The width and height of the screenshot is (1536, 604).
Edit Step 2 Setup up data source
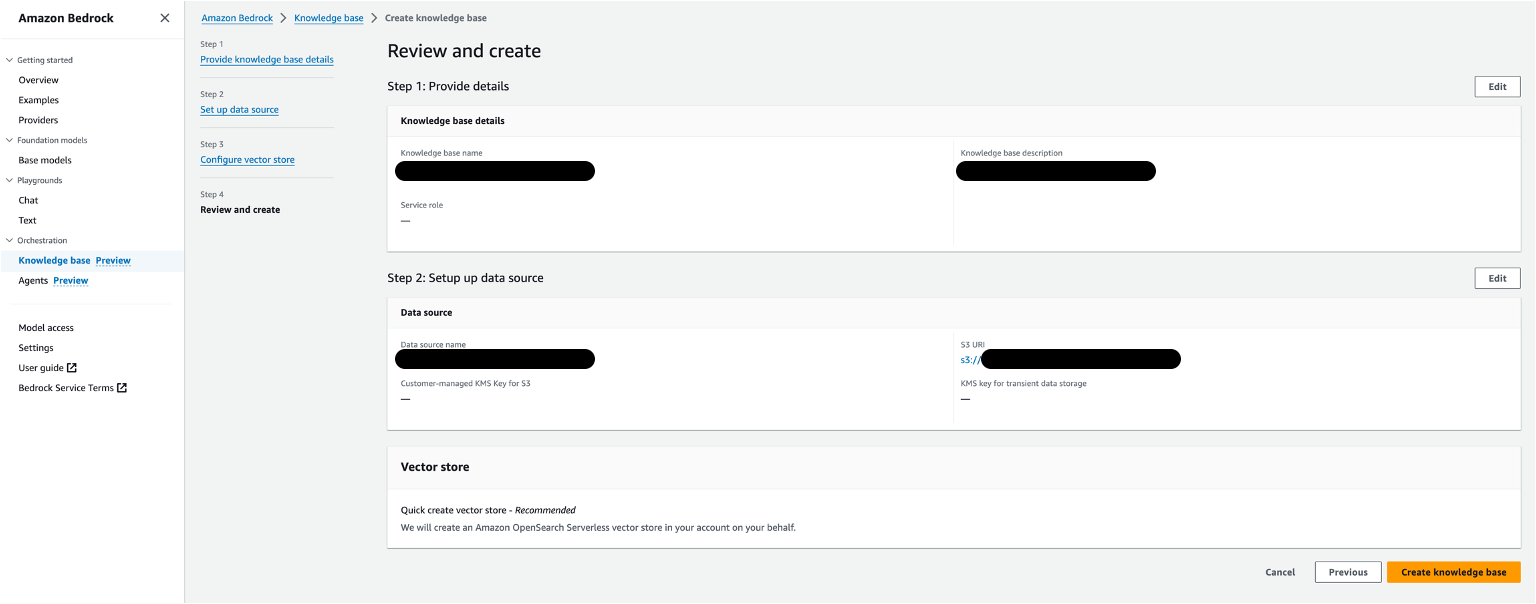(x=1497, y=278)
